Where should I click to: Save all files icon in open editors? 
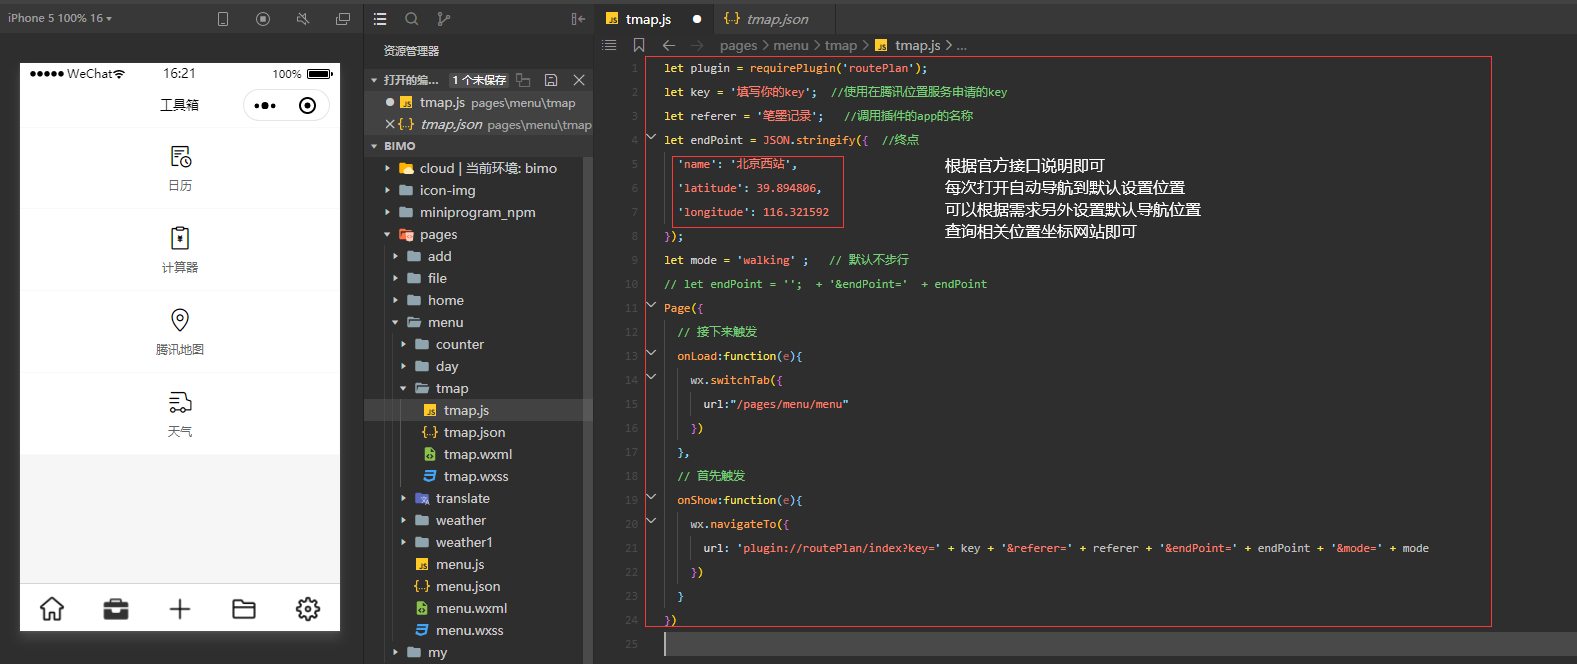tap(551, 80)
